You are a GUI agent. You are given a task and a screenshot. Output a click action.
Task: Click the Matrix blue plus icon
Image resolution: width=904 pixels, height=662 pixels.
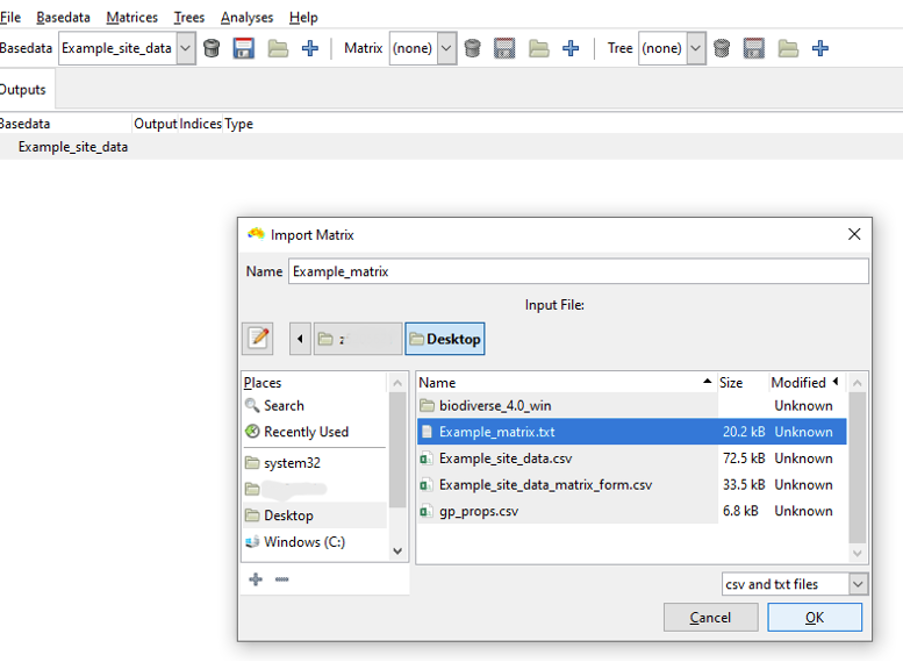571,48
